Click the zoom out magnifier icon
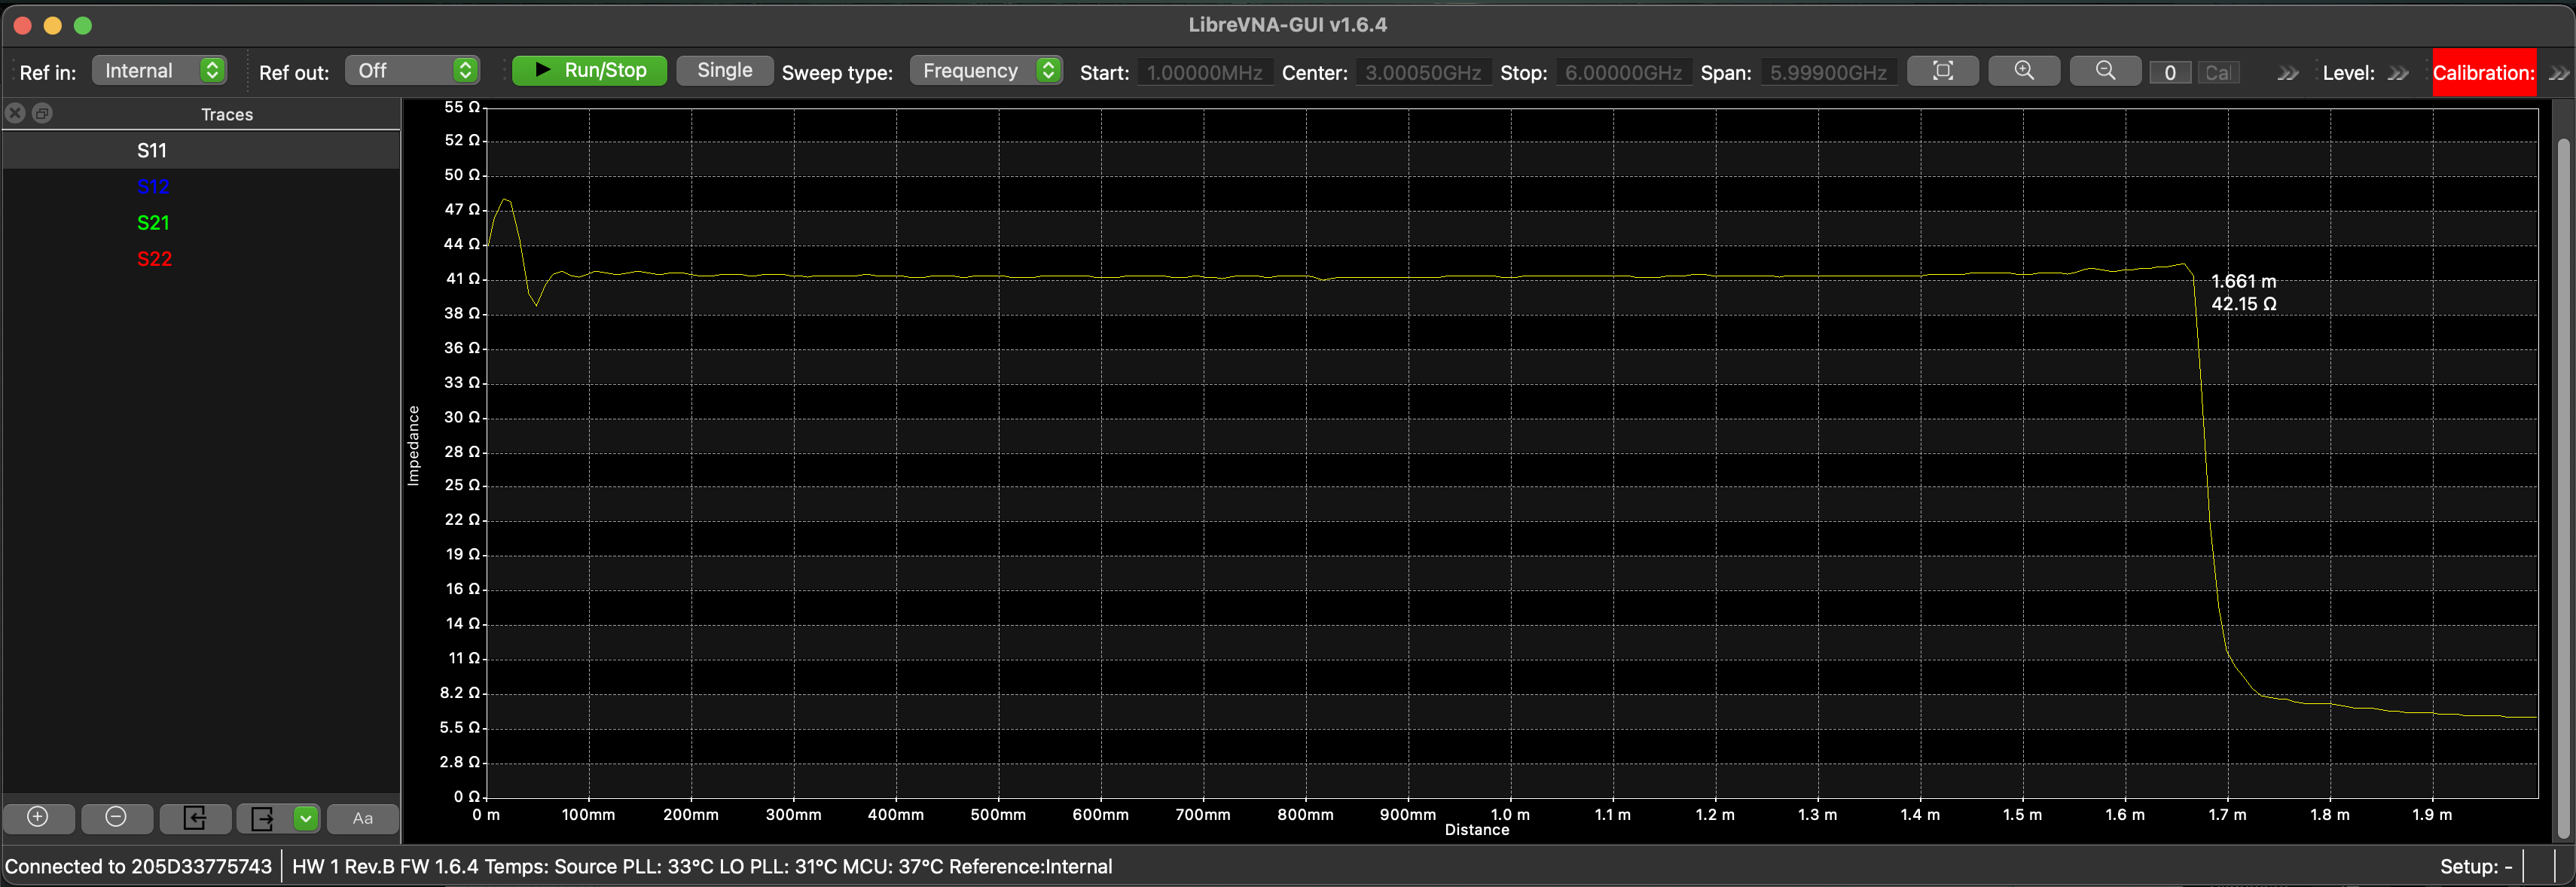The image size is (2576, 887). pos(2105,70)
